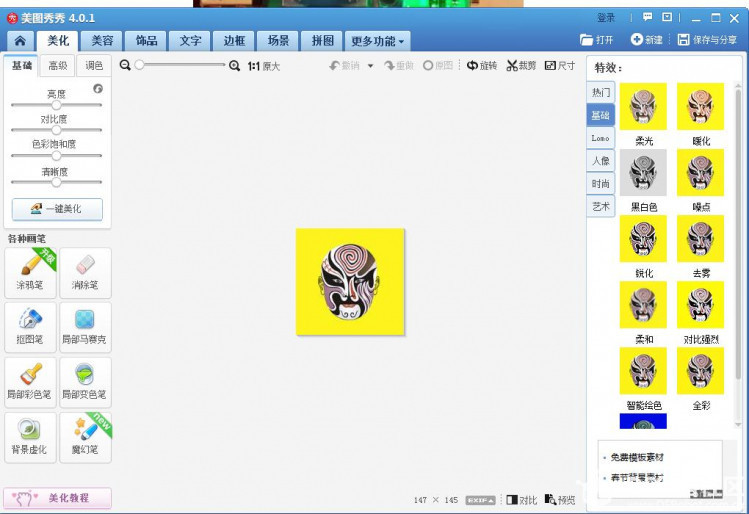Open the undo history dropdown arrow
This screenshot has height=514, width=749.
click(370, 66)
